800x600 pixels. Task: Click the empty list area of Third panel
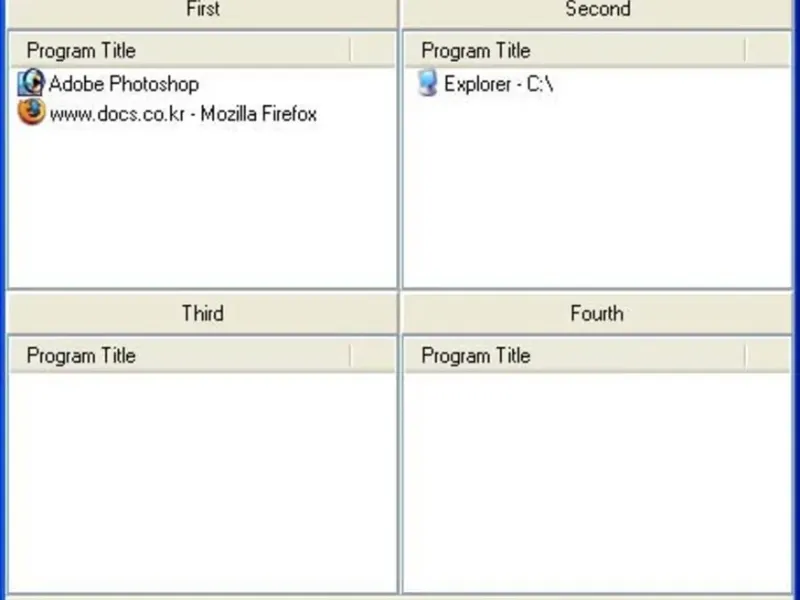(x=202, y=480)
